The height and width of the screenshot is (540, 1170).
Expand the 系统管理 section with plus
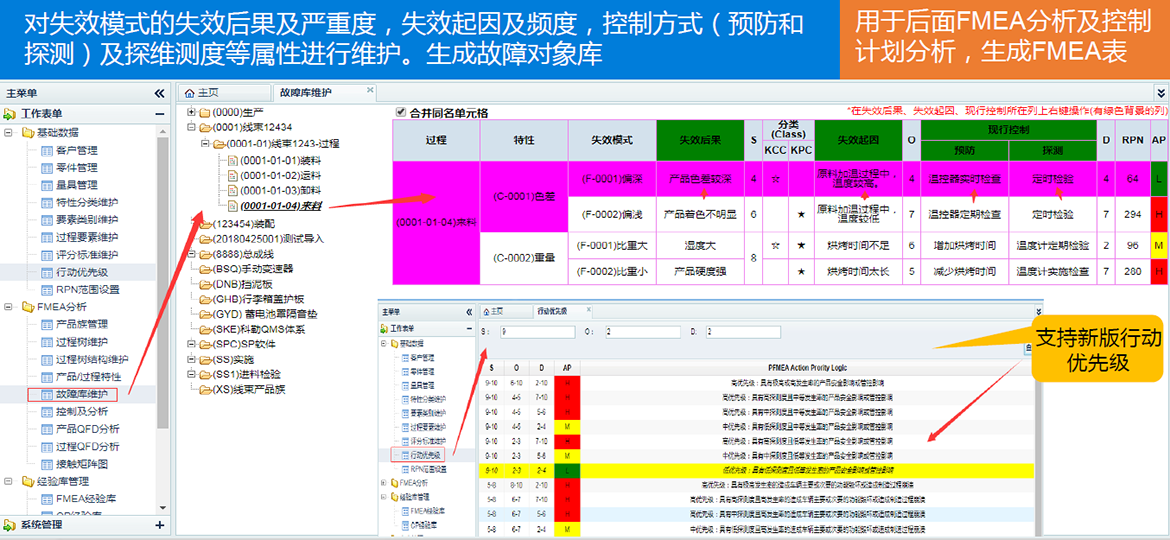click(159, 525)
